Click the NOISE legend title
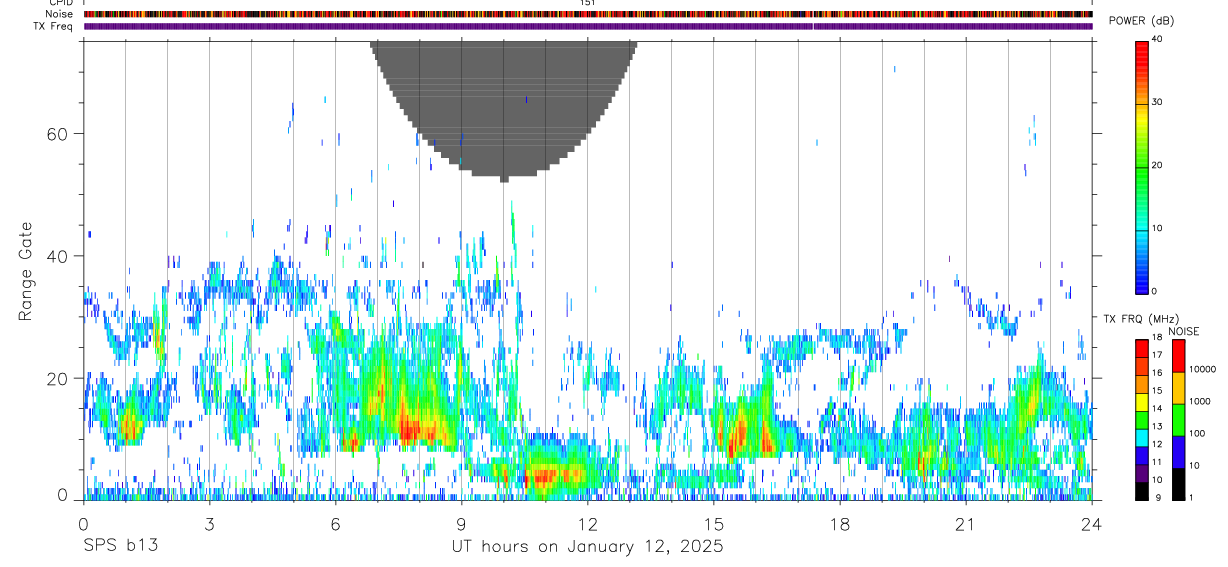This screenshot has width=1228, height=567. (1183, 331)
